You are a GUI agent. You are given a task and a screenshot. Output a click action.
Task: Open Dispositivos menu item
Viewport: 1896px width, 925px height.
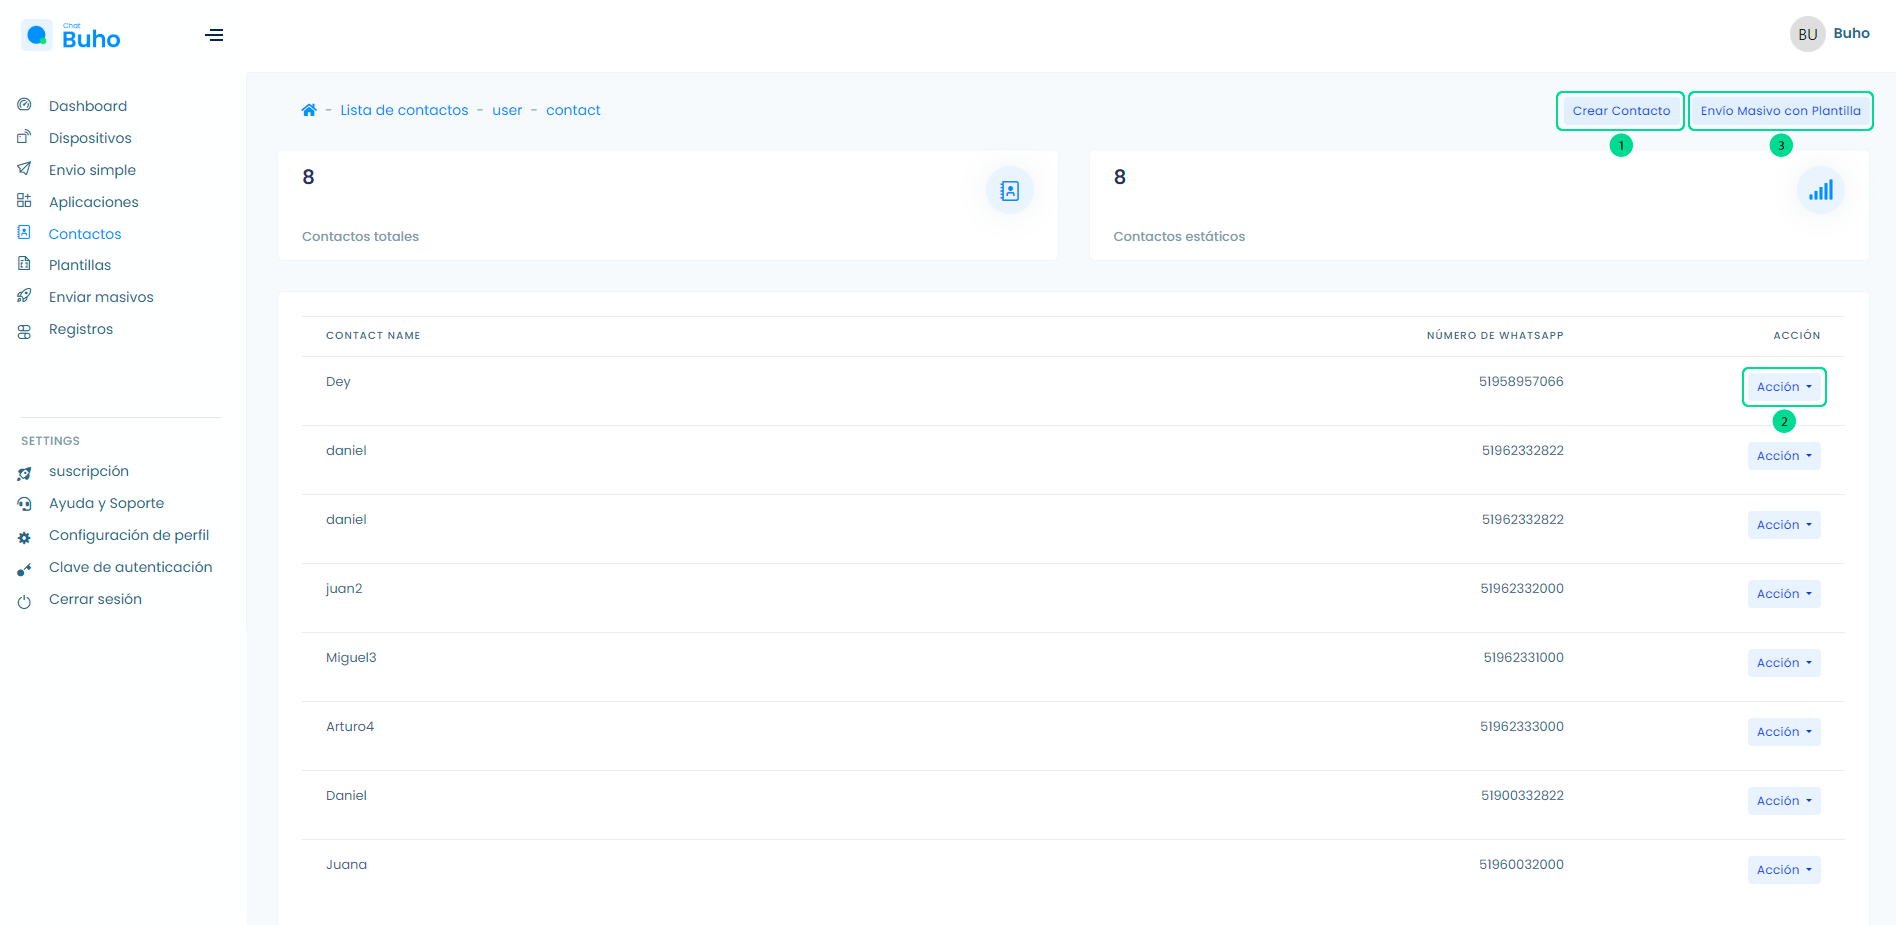90,138
